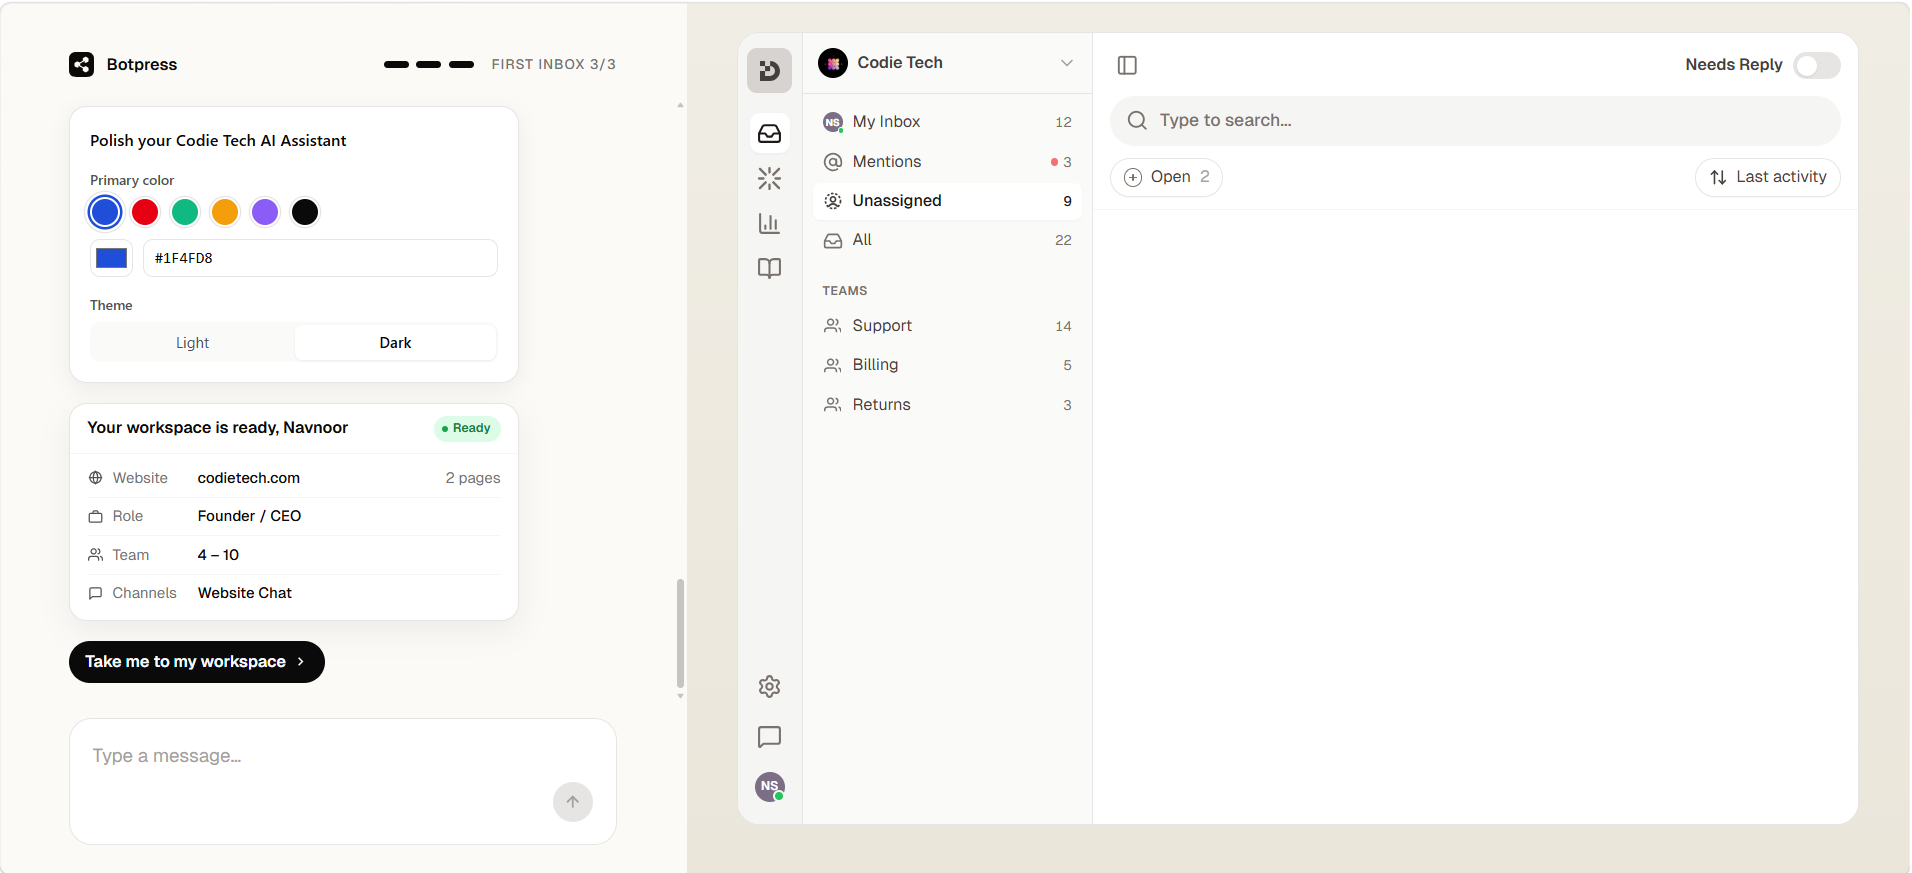Click the hex color input field
This screenshot has height=873, width=1912.
click(x=320, y=258)
